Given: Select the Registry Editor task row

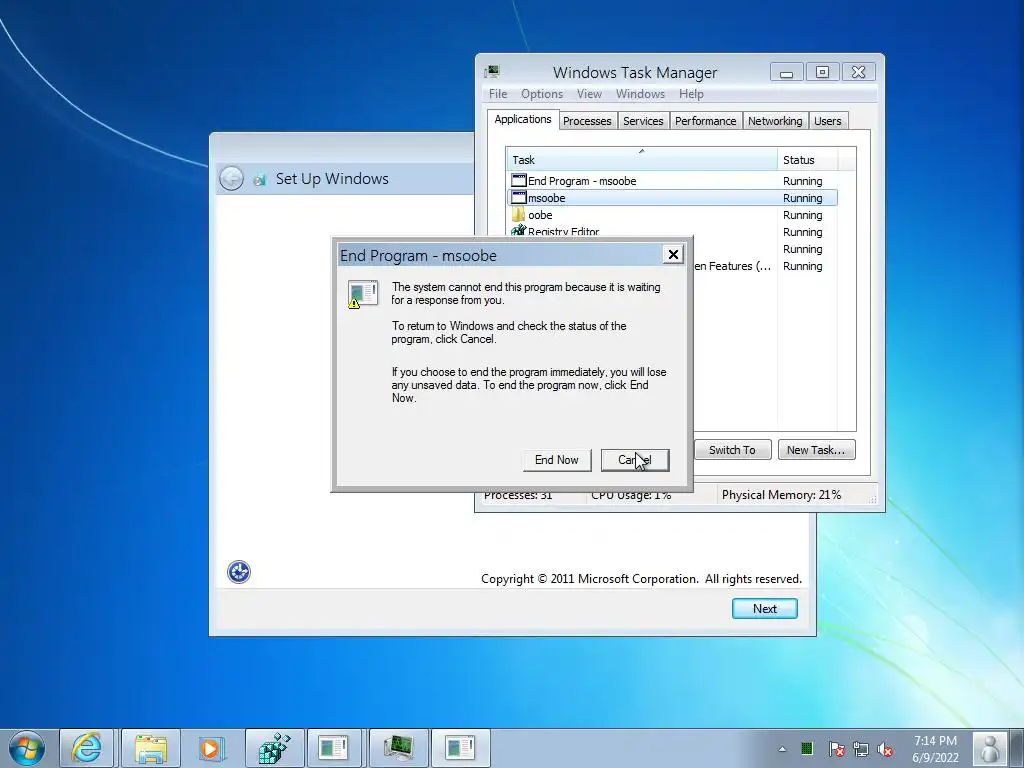Looking at the screenshot, I should click(x=671, y=231).
